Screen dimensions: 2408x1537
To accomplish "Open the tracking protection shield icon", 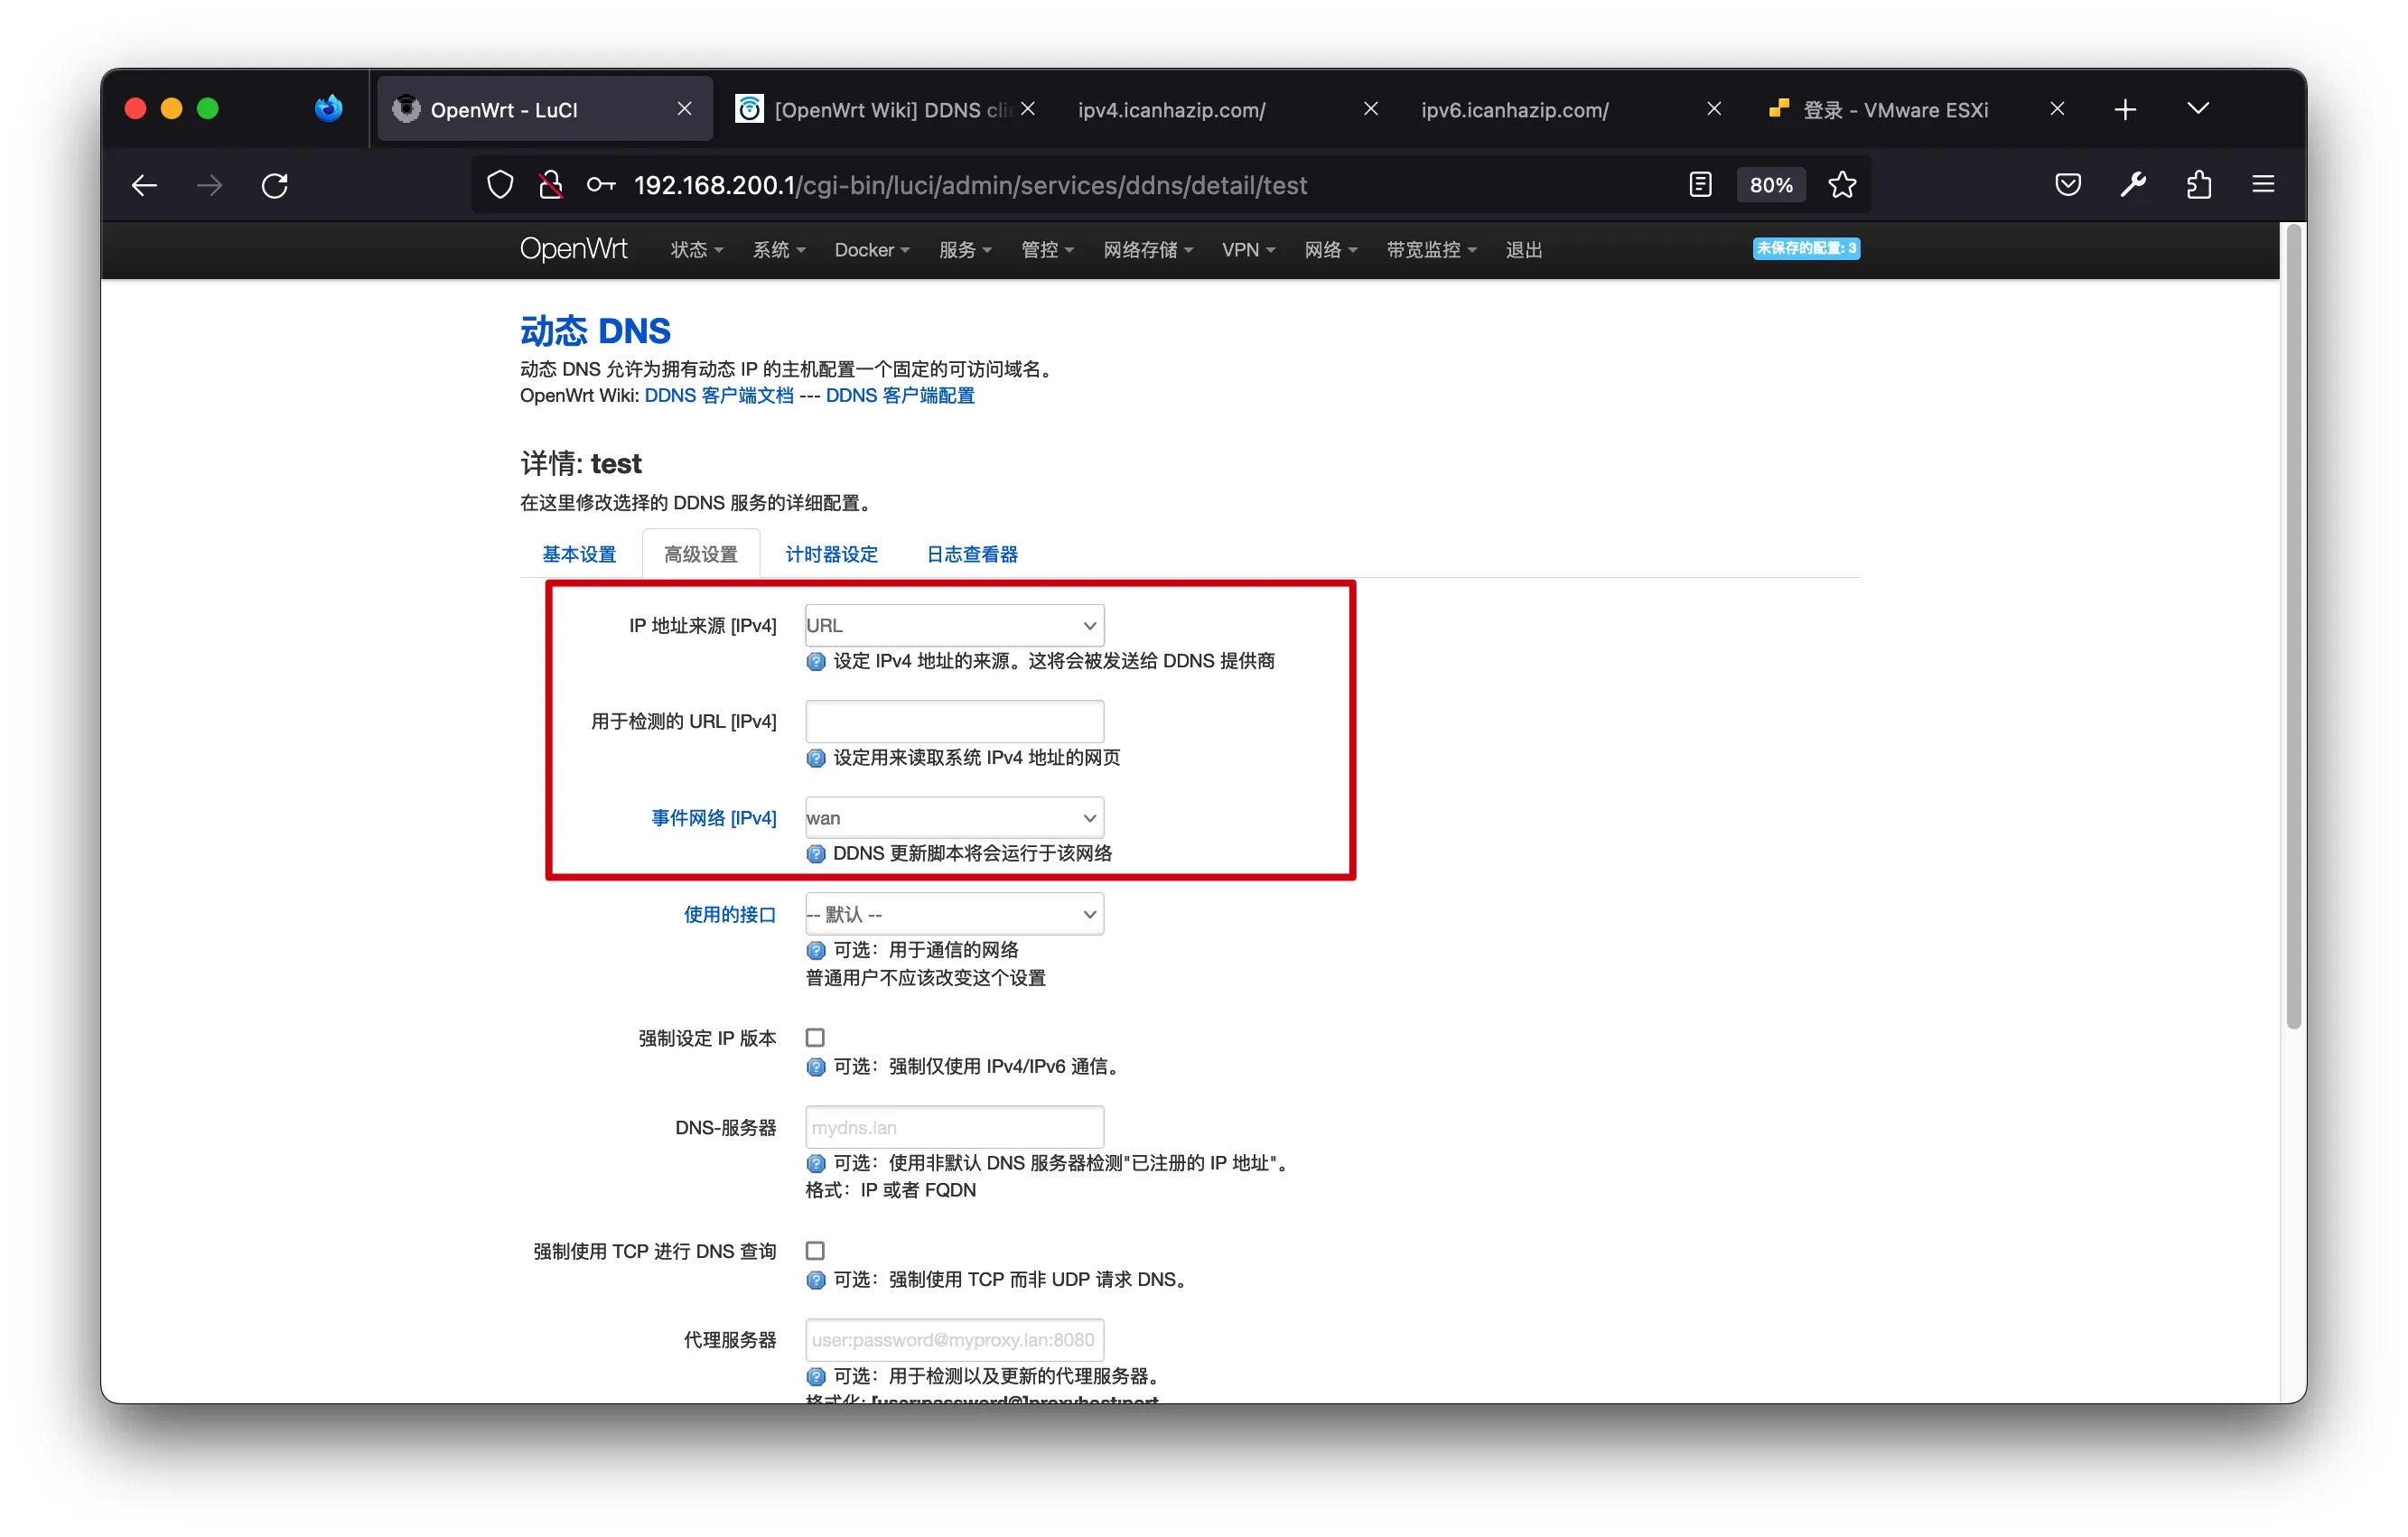I will click(x=500, y=185).
